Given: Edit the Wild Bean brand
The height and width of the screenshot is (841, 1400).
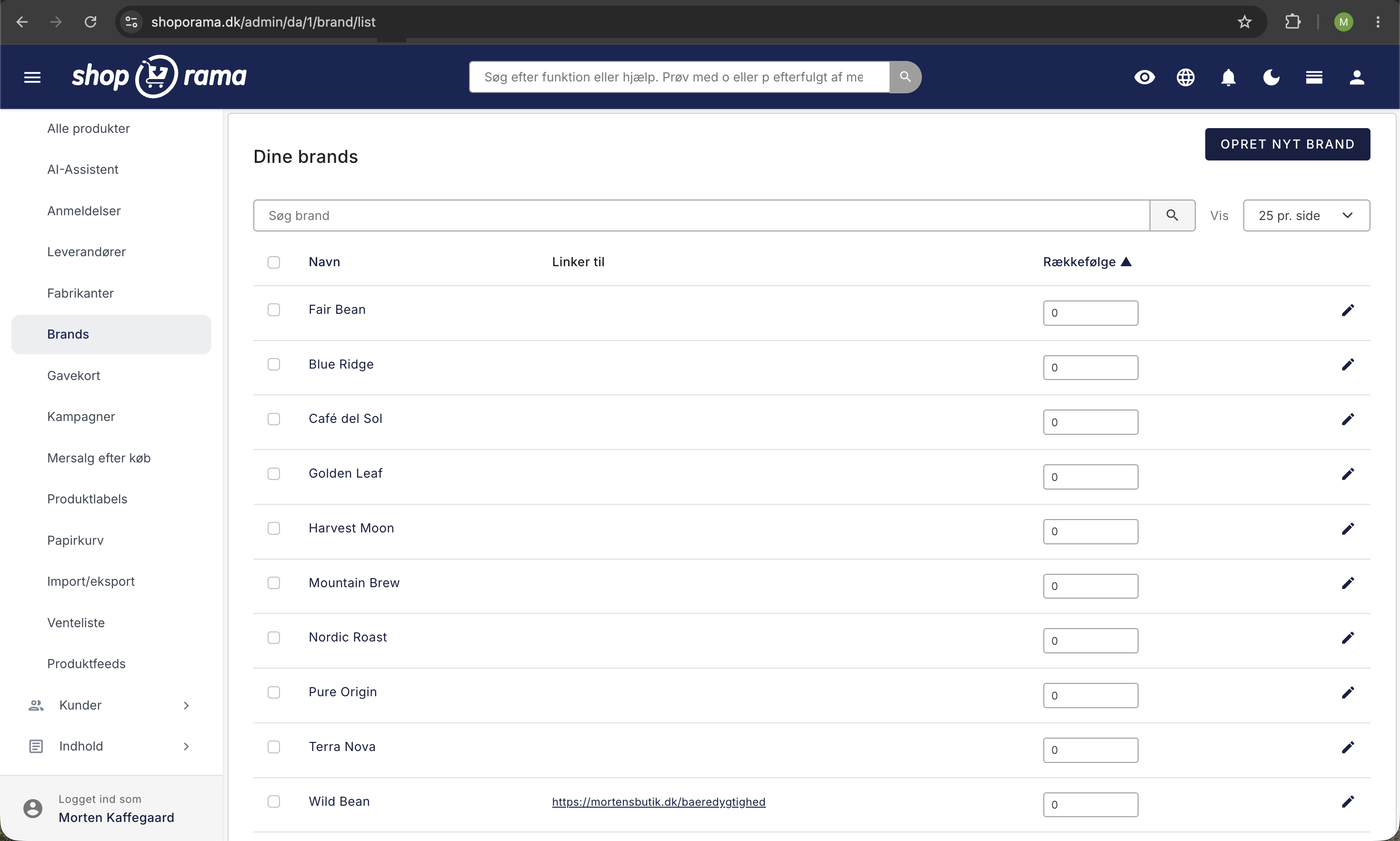Looking at the screenshot, I should click(1348, 801).
